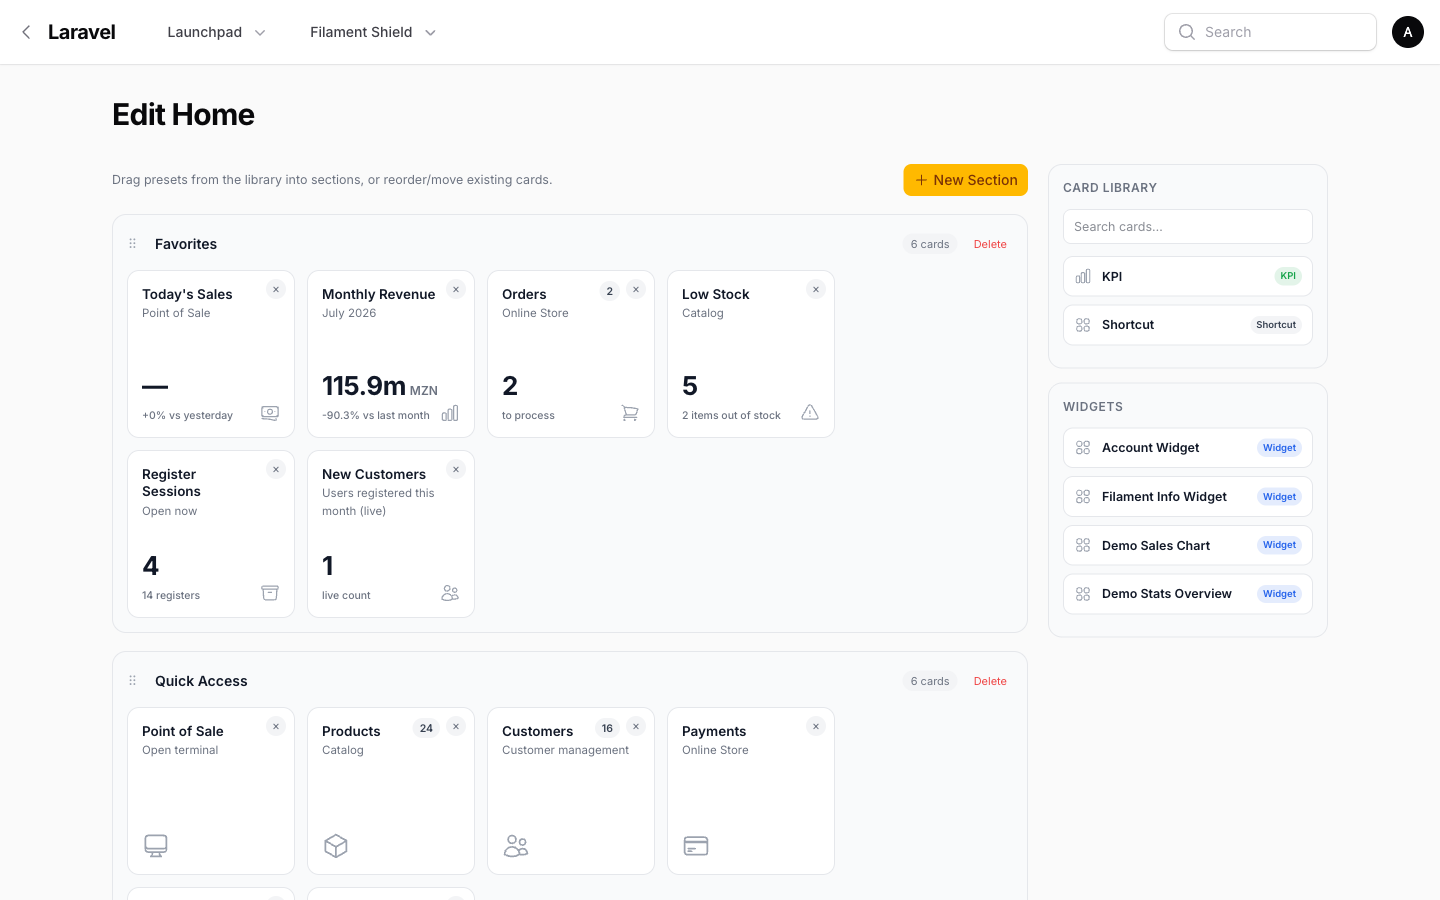Remove the Point of Sale card

(x=276, y=727)
